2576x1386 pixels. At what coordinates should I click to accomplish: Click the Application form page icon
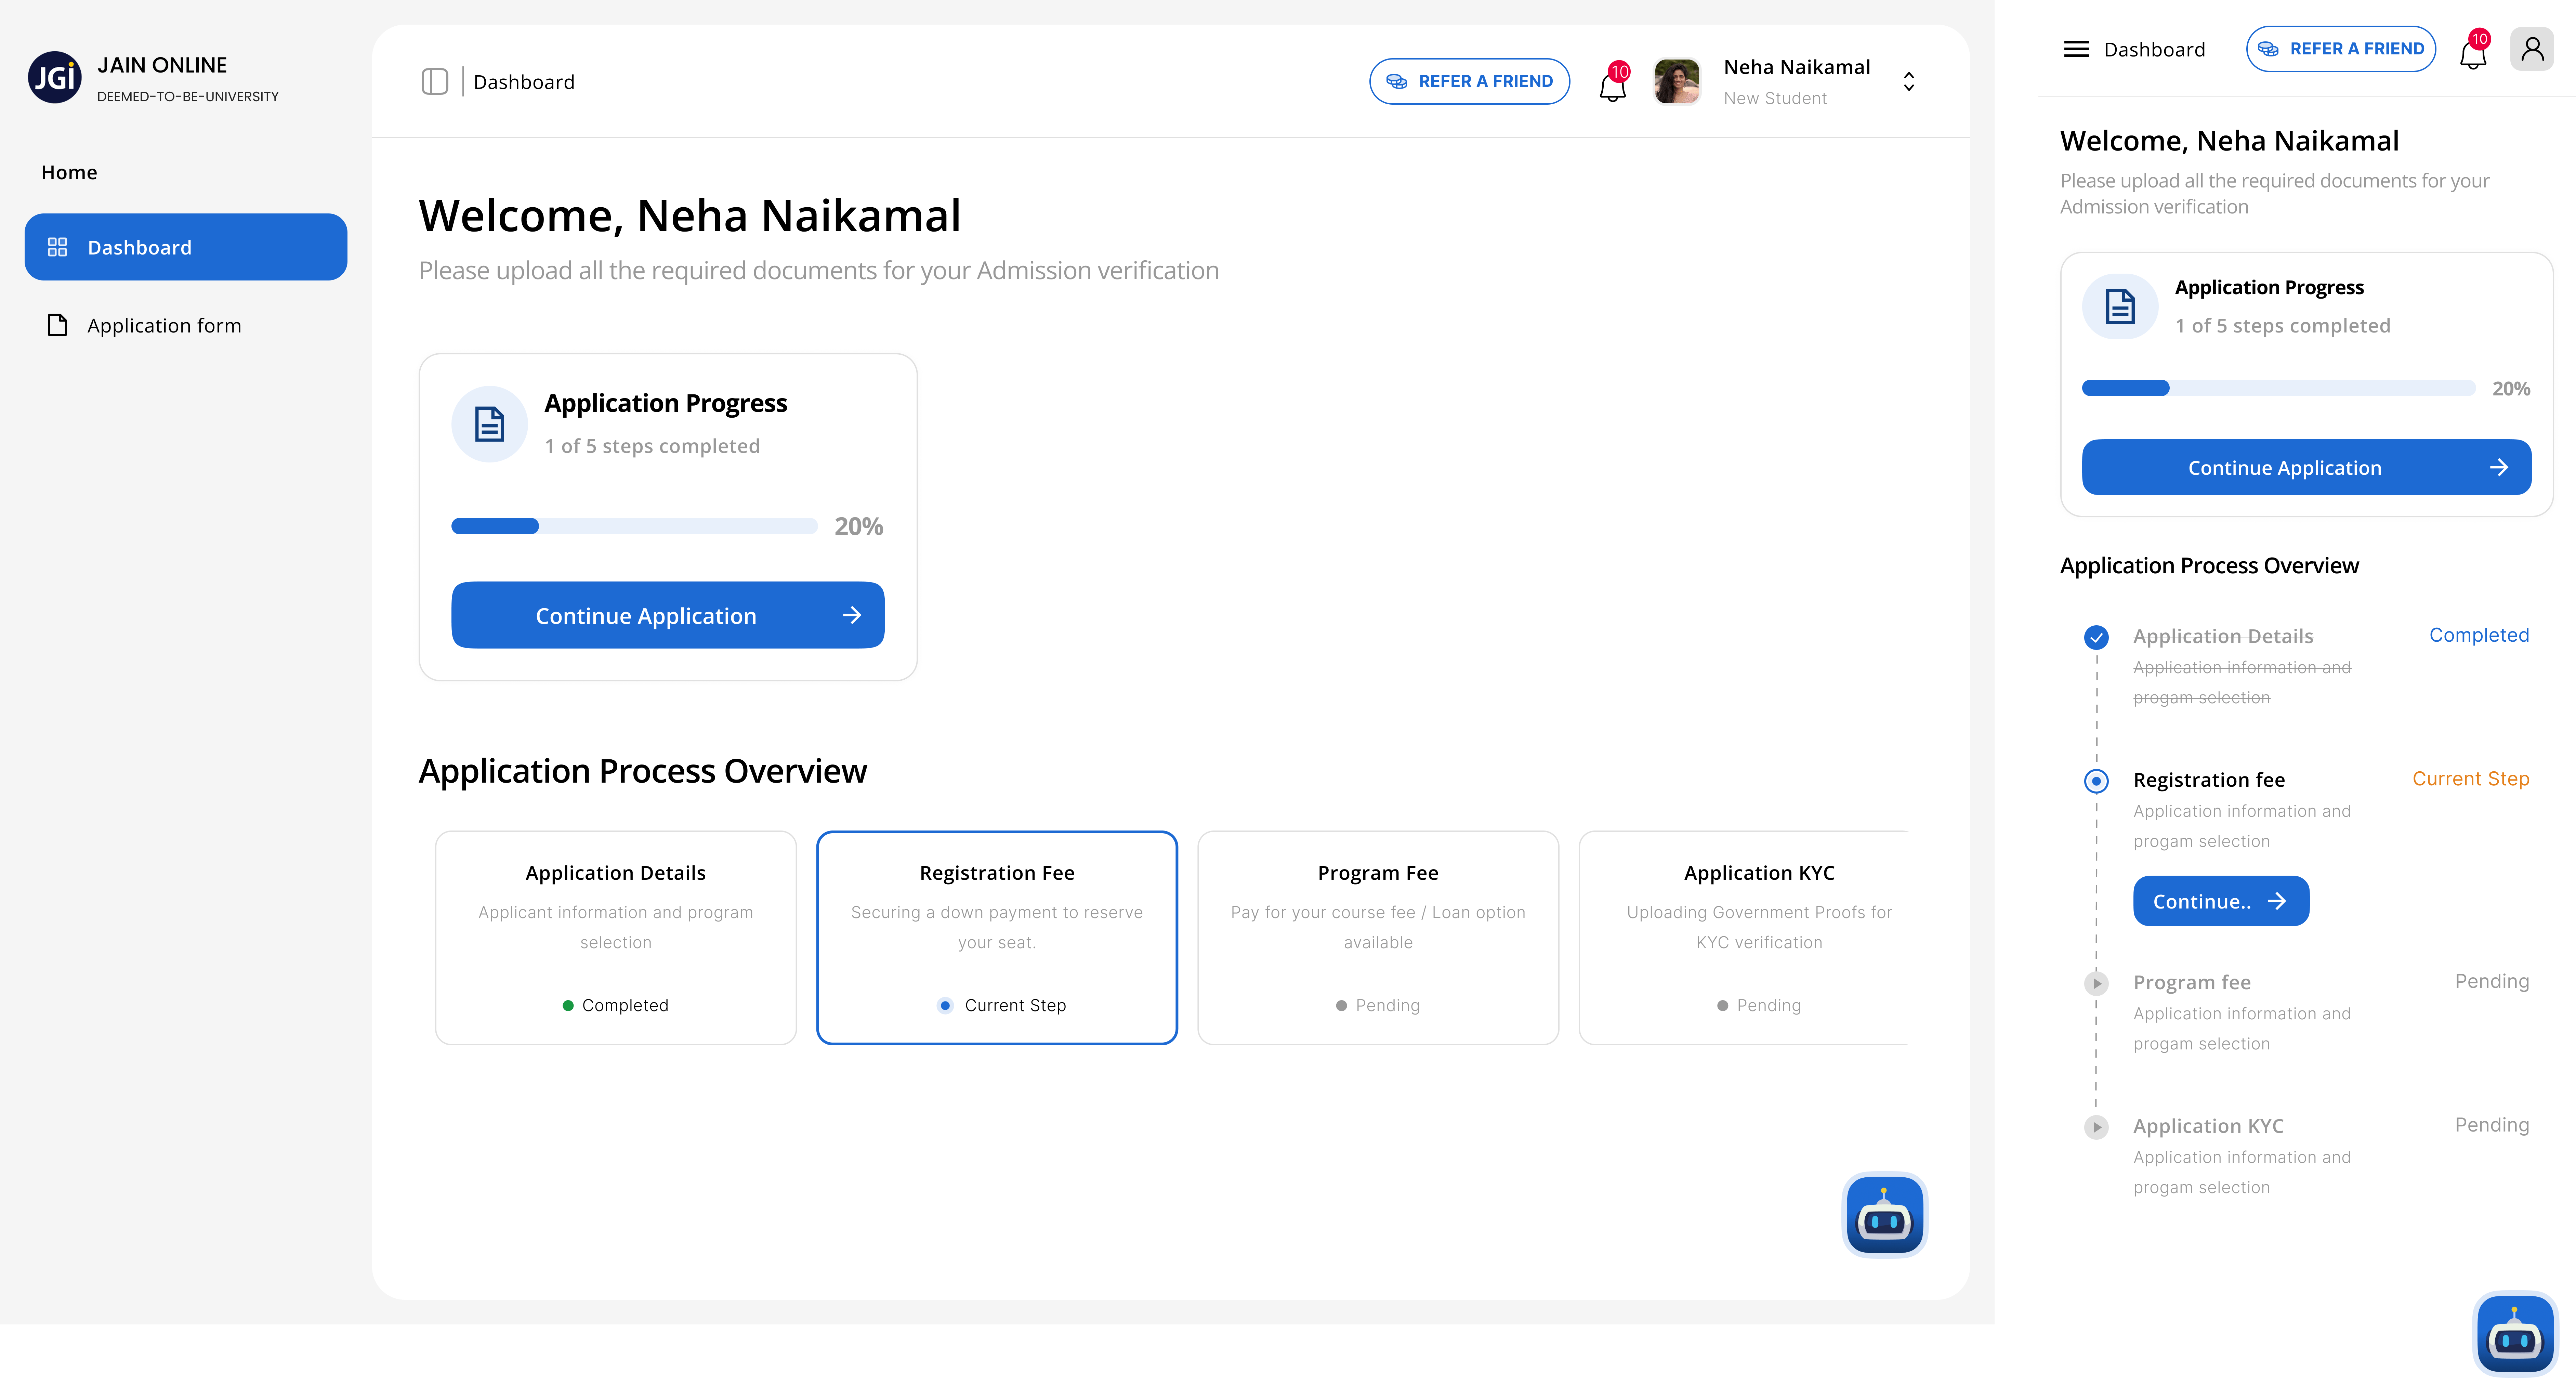tap(58, 325)
